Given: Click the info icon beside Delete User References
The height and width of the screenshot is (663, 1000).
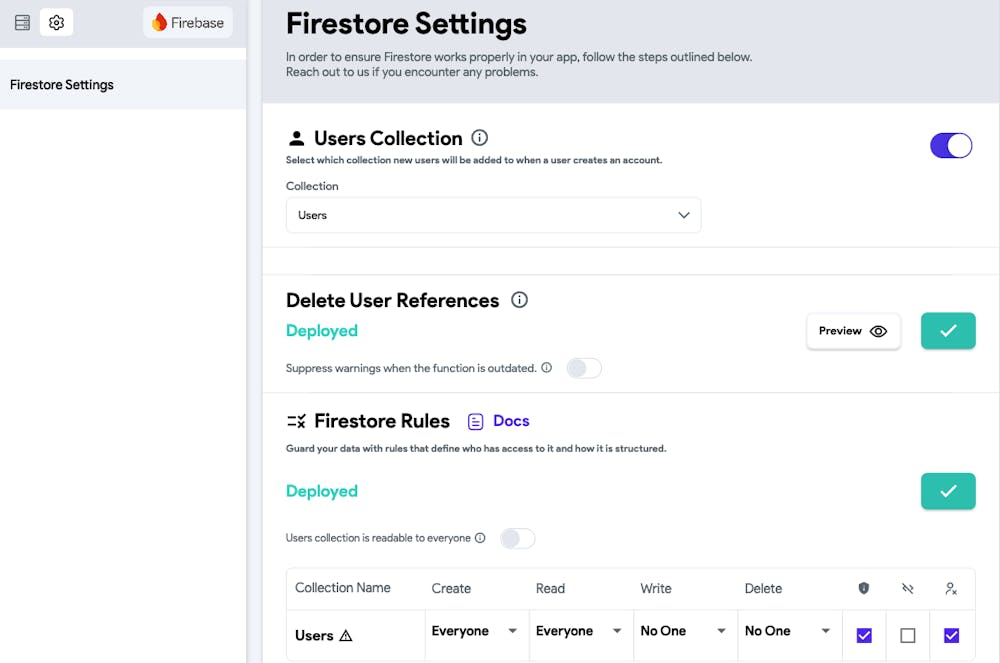Looking at the screenshot, I should [x=519, y=300].
